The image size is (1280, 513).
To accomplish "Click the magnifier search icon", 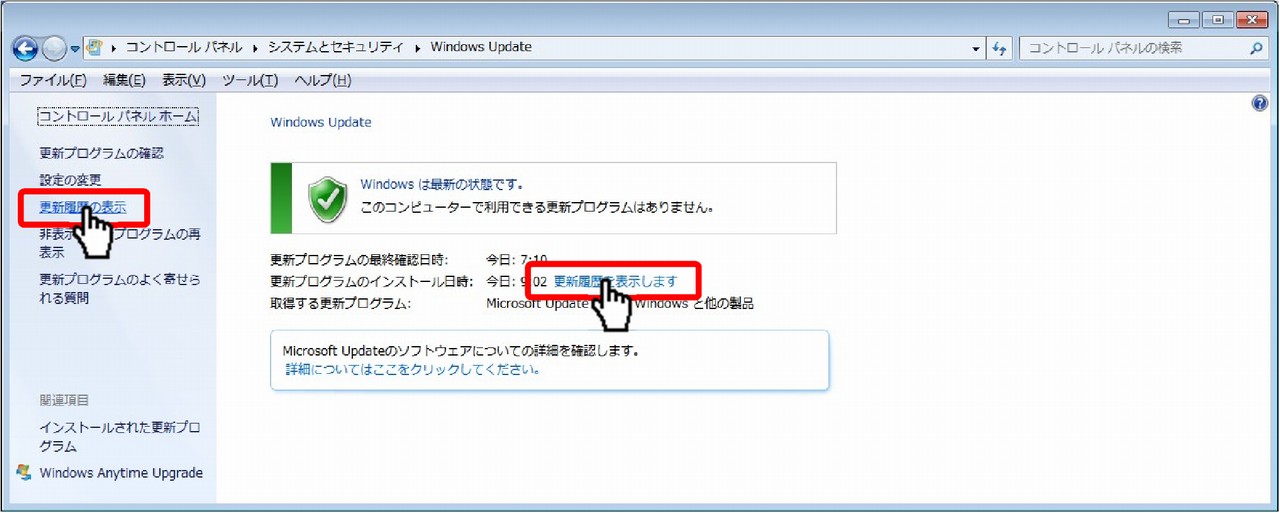I will point(1256,48).
